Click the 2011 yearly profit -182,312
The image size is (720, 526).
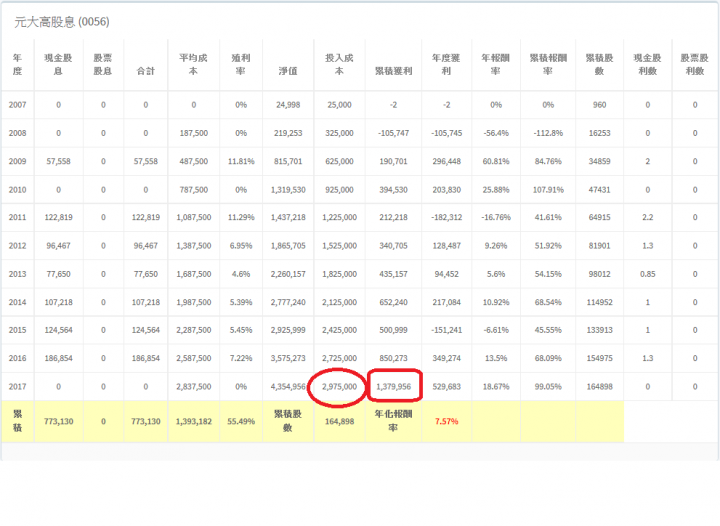446,218
